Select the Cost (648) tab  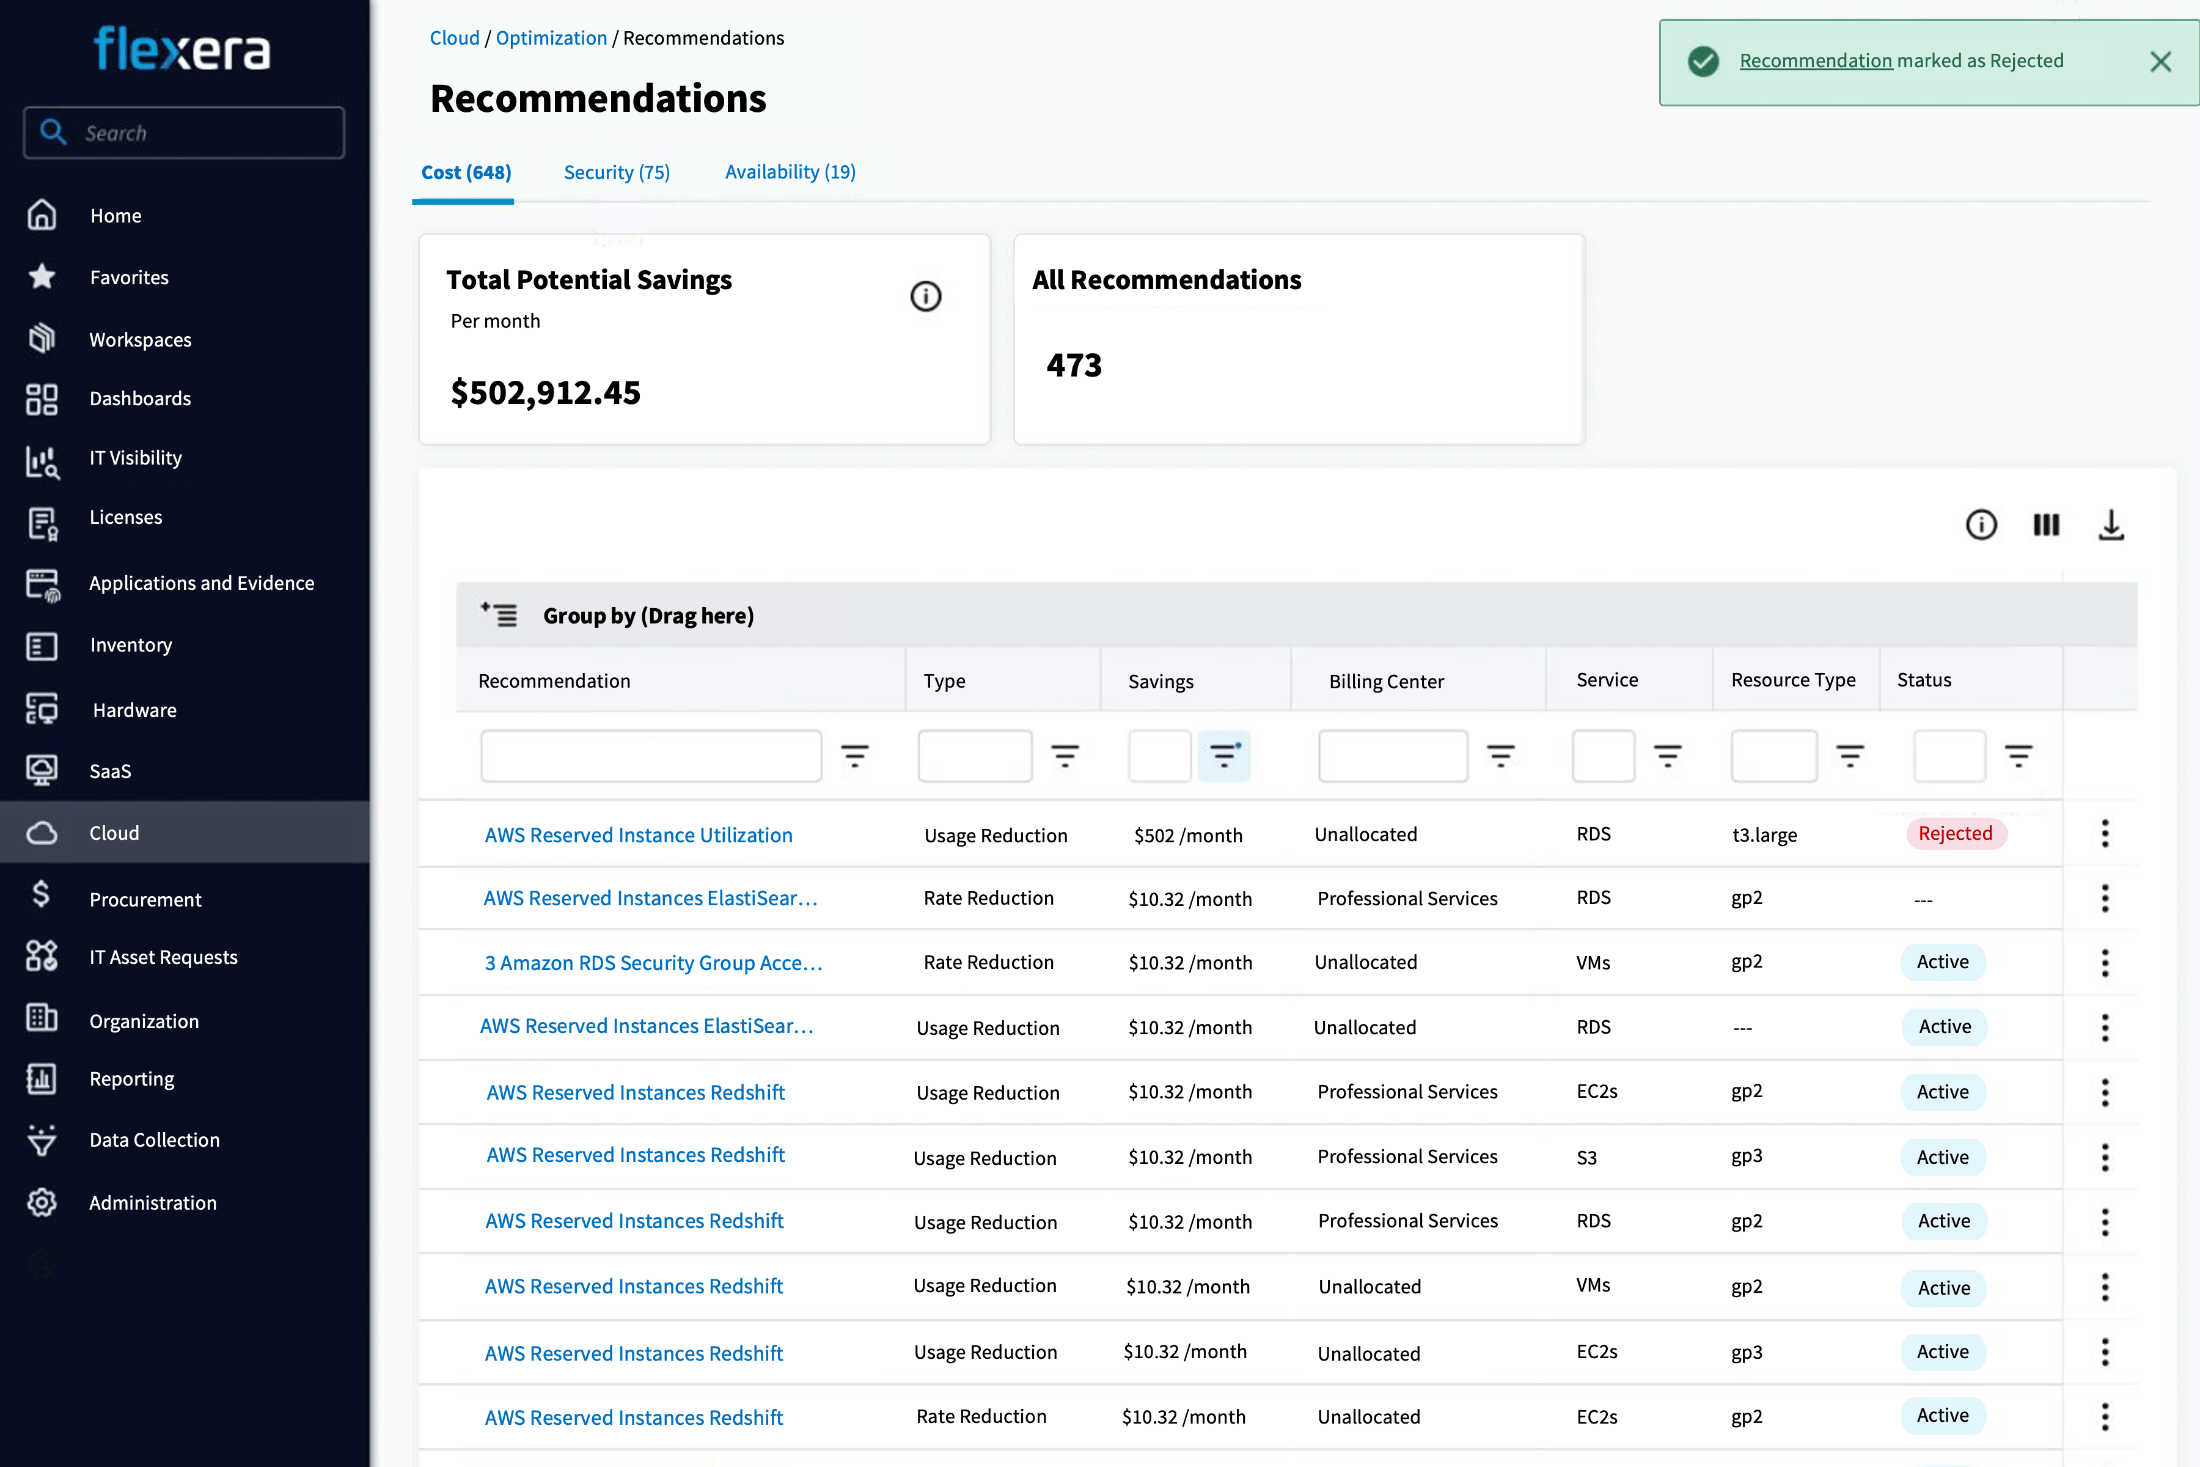pyautogui.click(x=466, y=172)
